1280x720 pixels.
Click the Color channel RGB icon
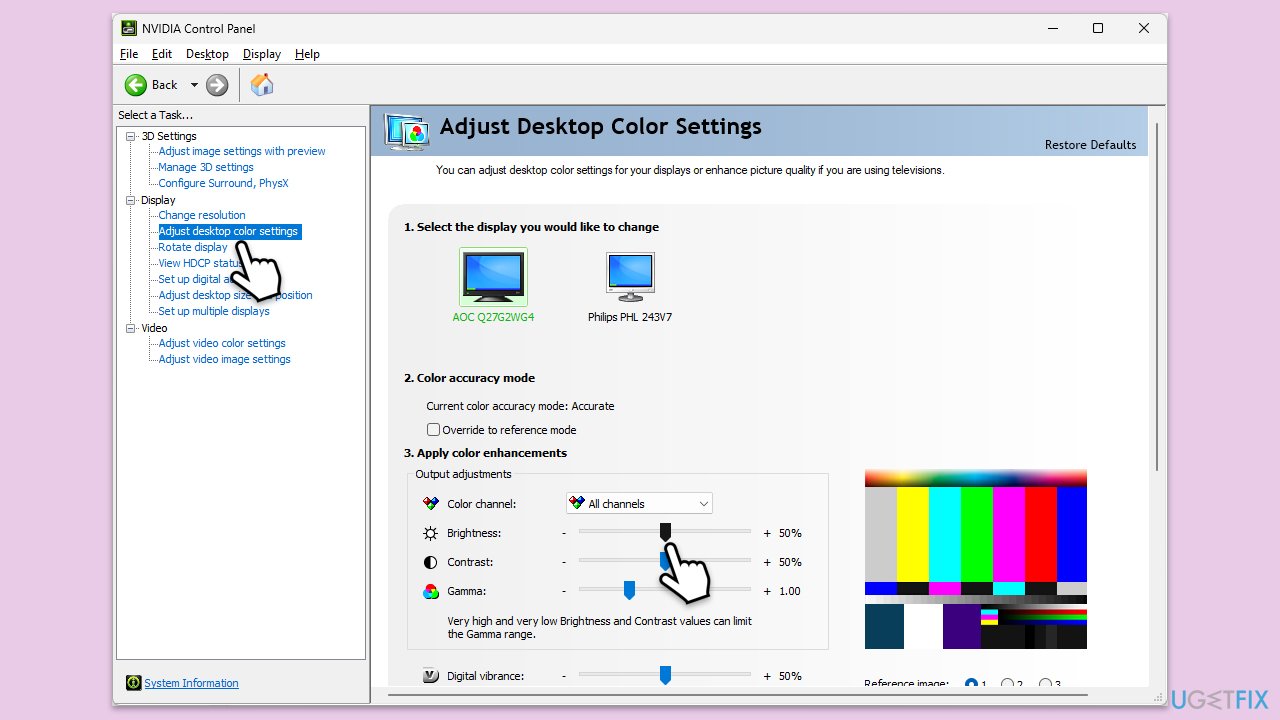431,504
